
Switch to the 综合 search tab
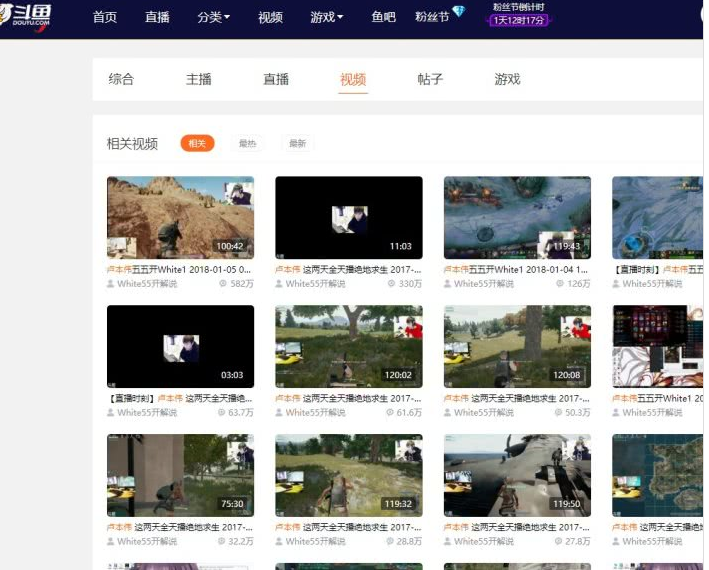[121, 79]
